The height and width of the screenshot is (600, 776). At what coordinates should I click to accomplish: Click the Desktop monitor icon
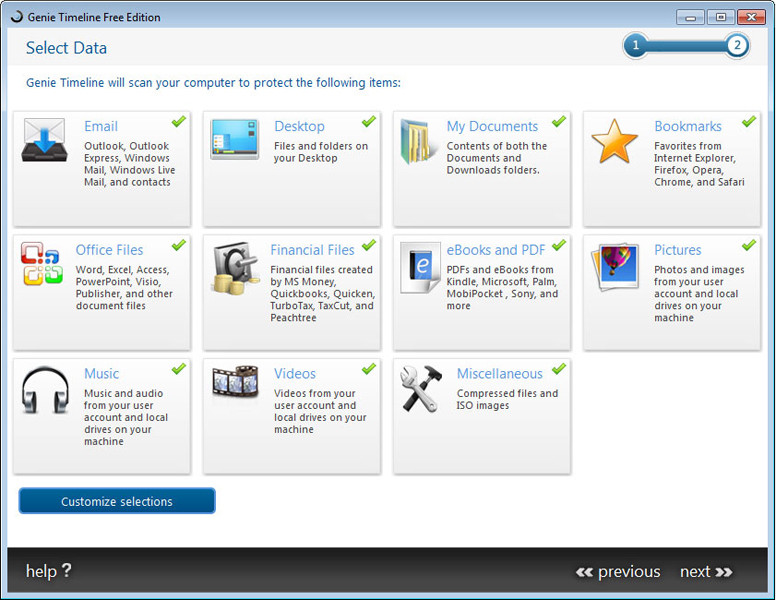[235, 139]
